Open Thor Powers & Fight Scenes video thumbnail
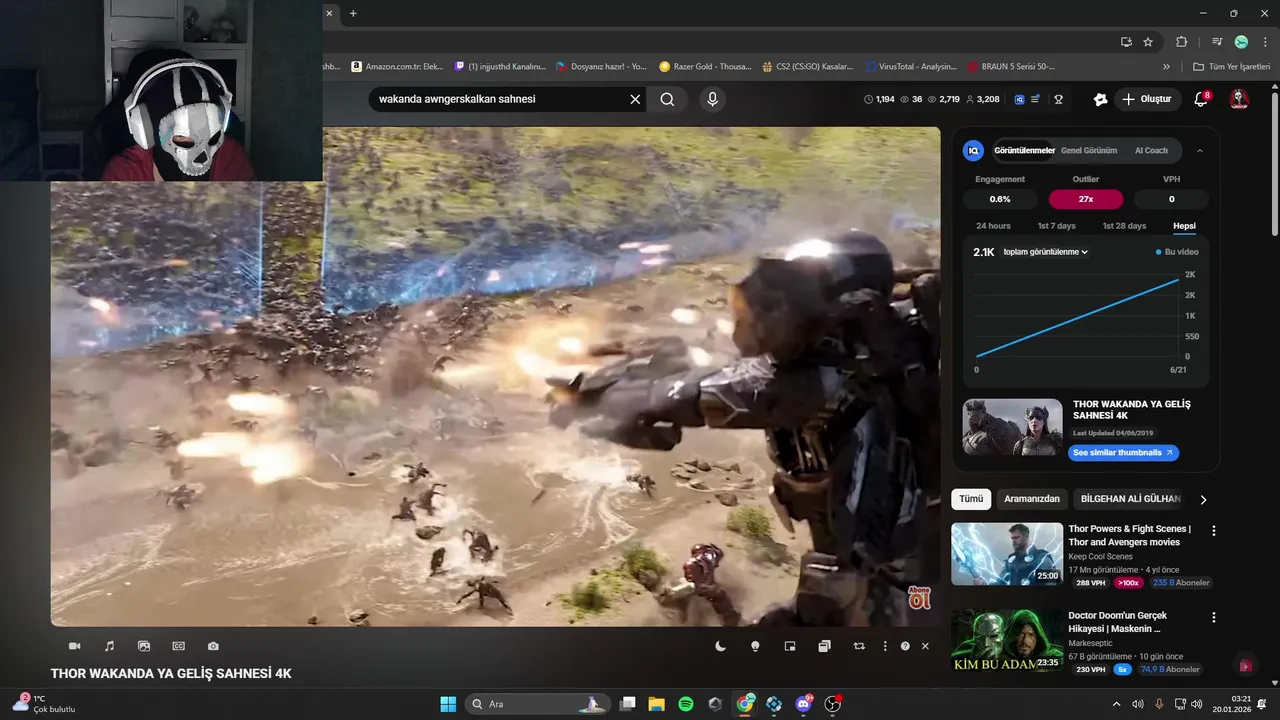The width and height of the screenshot is (1280, 720). point(1006,554)
